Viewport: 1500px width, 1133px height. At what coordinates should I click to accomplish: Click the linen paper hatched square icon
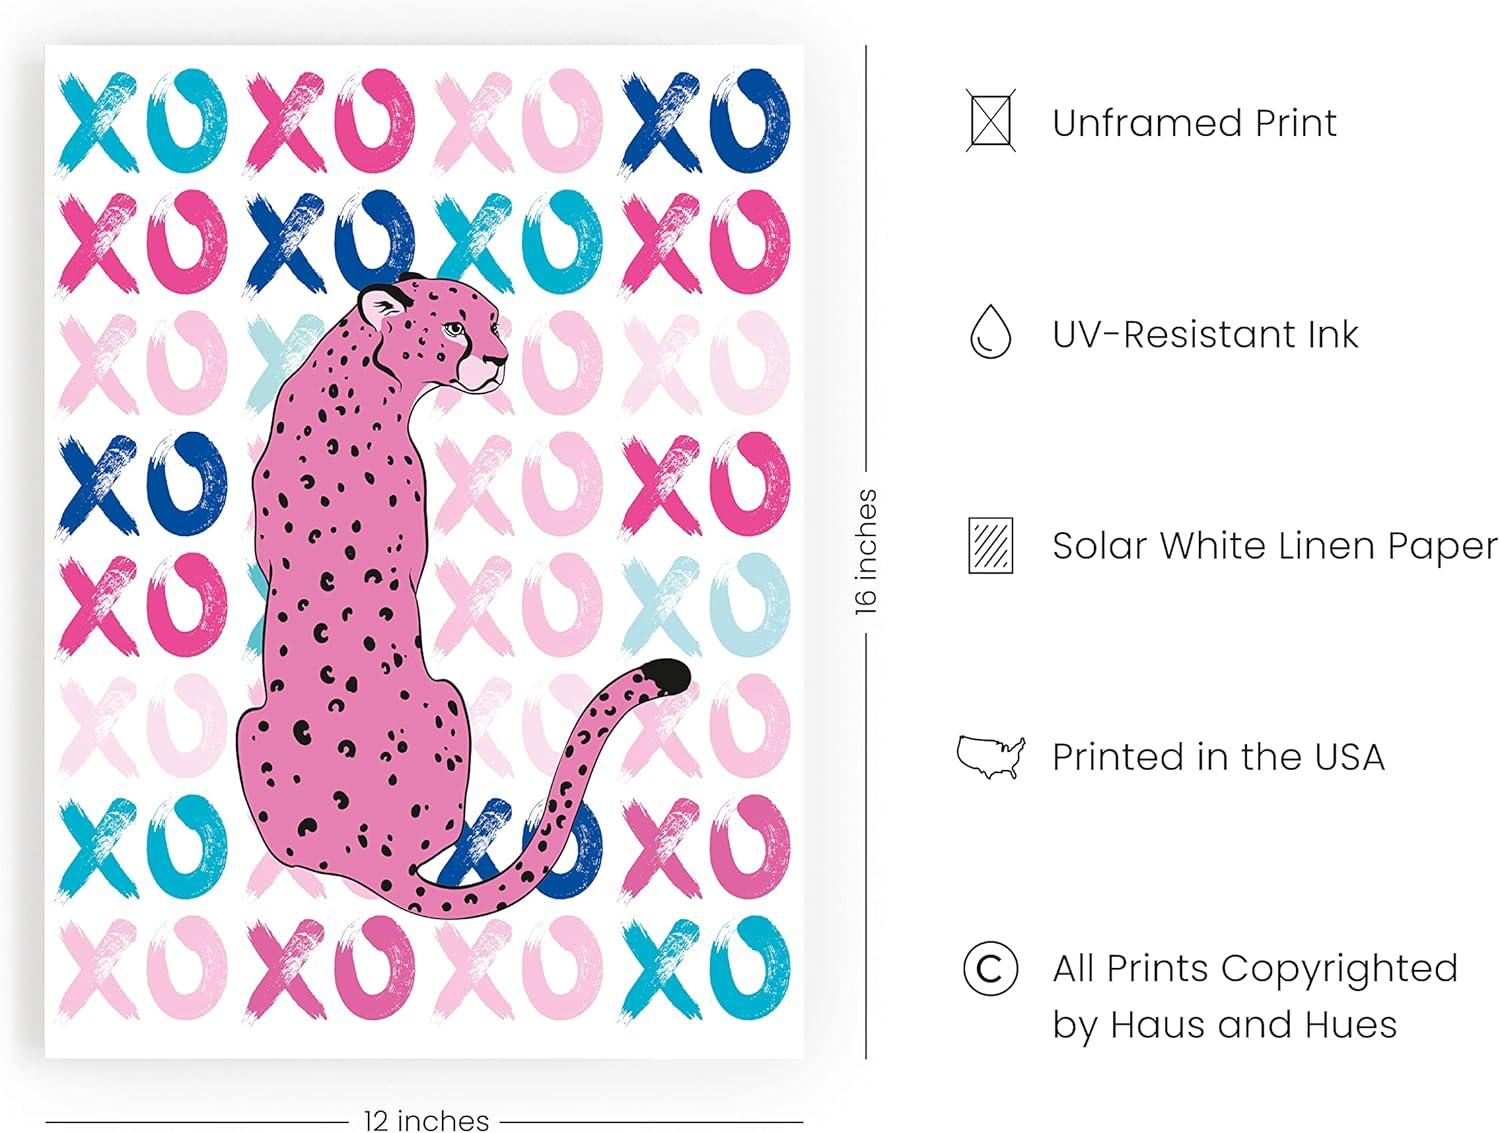click(991, 545)
